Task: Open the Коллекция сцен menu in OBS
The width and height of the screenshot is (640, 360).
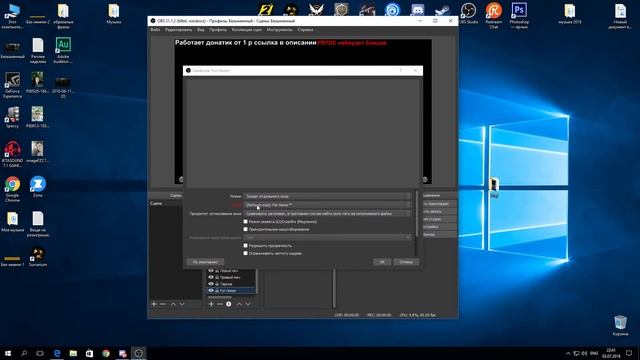Action: pyautogui.click(x=247, y=30)
